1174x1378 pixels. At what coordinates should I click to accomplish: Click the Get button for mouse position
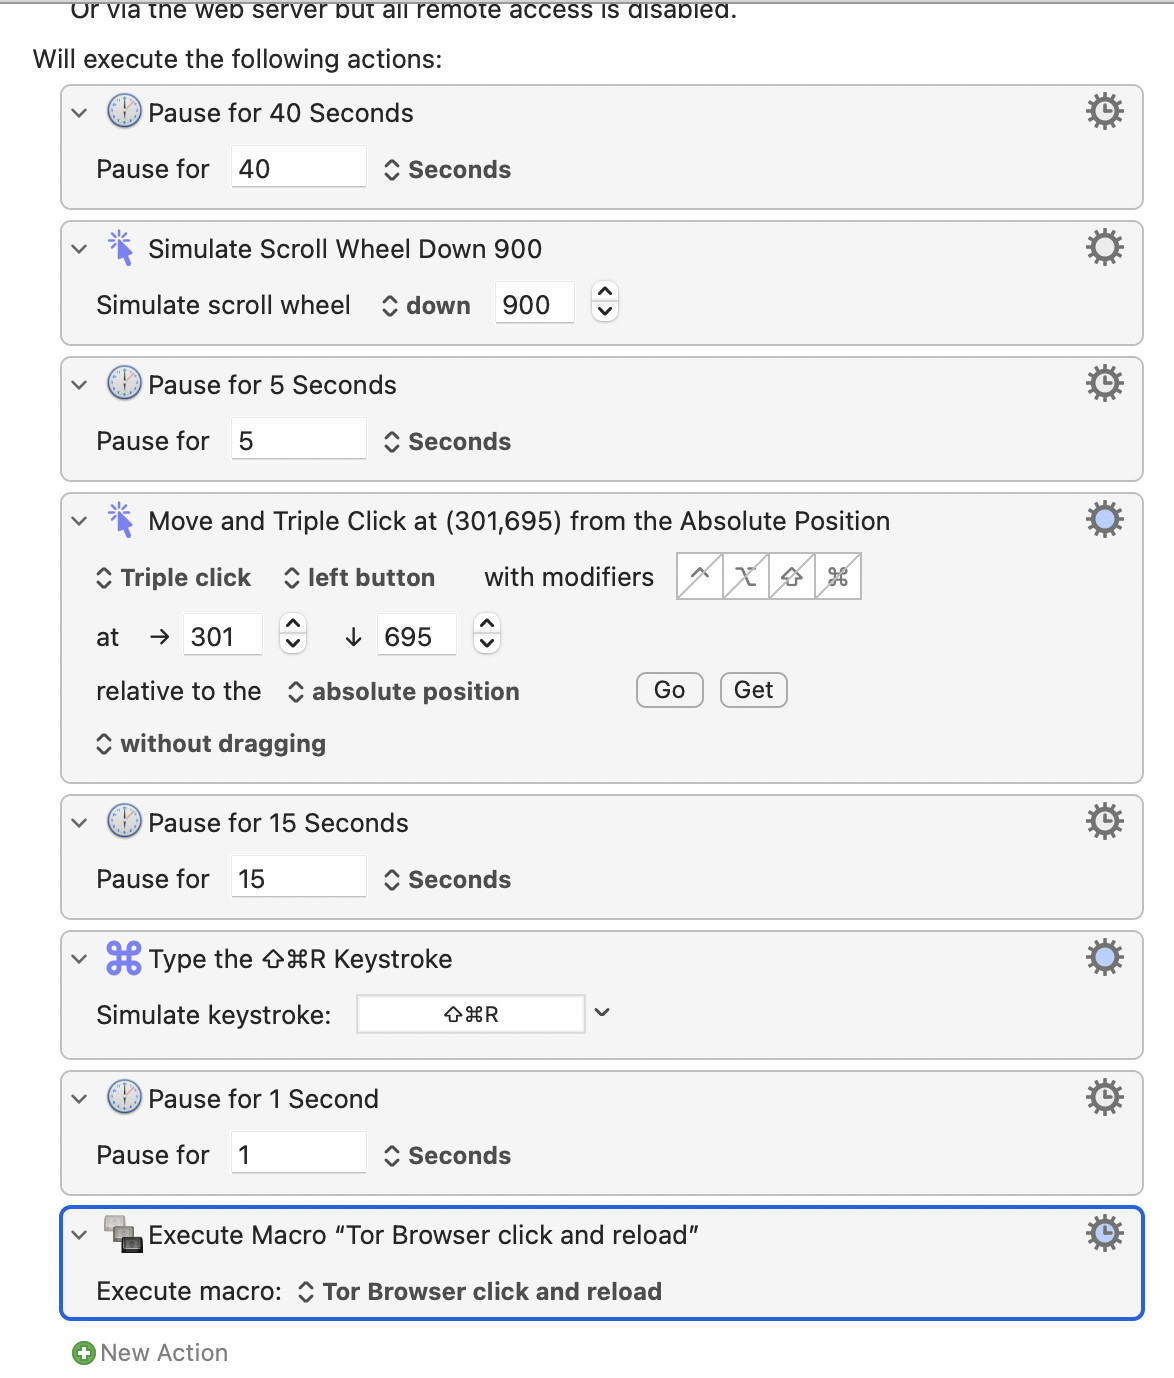click(754, 690)
